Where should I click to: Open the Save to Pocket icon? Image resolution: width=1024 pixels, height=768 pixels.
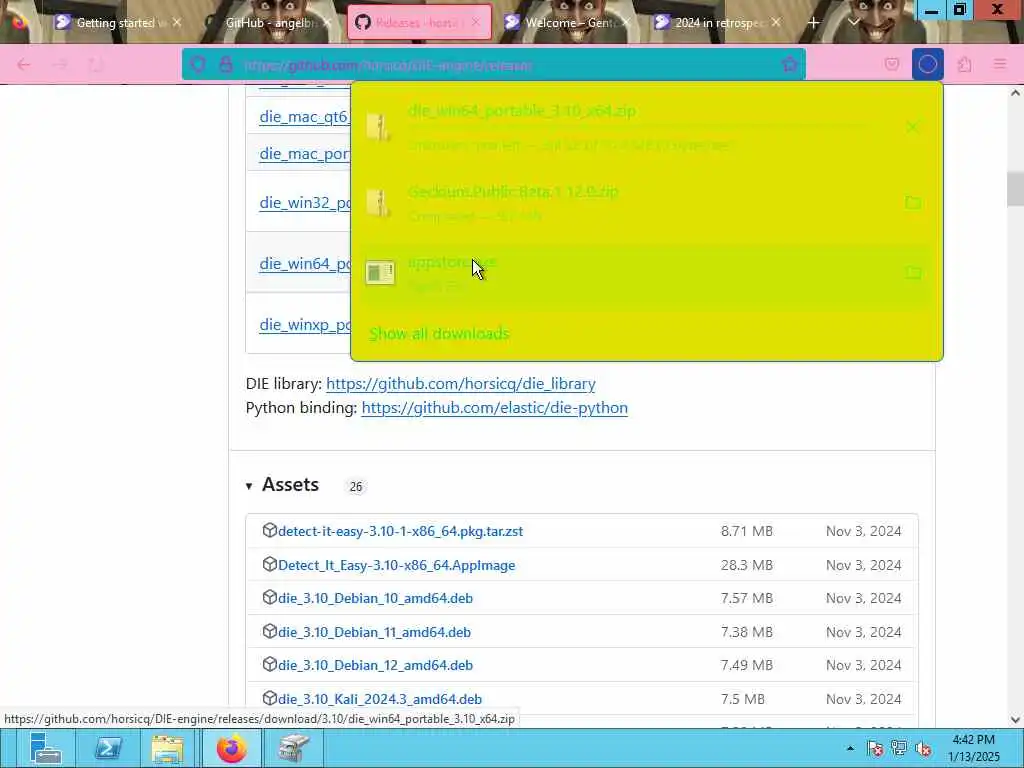pyautogui.click(x=891, y=65)
